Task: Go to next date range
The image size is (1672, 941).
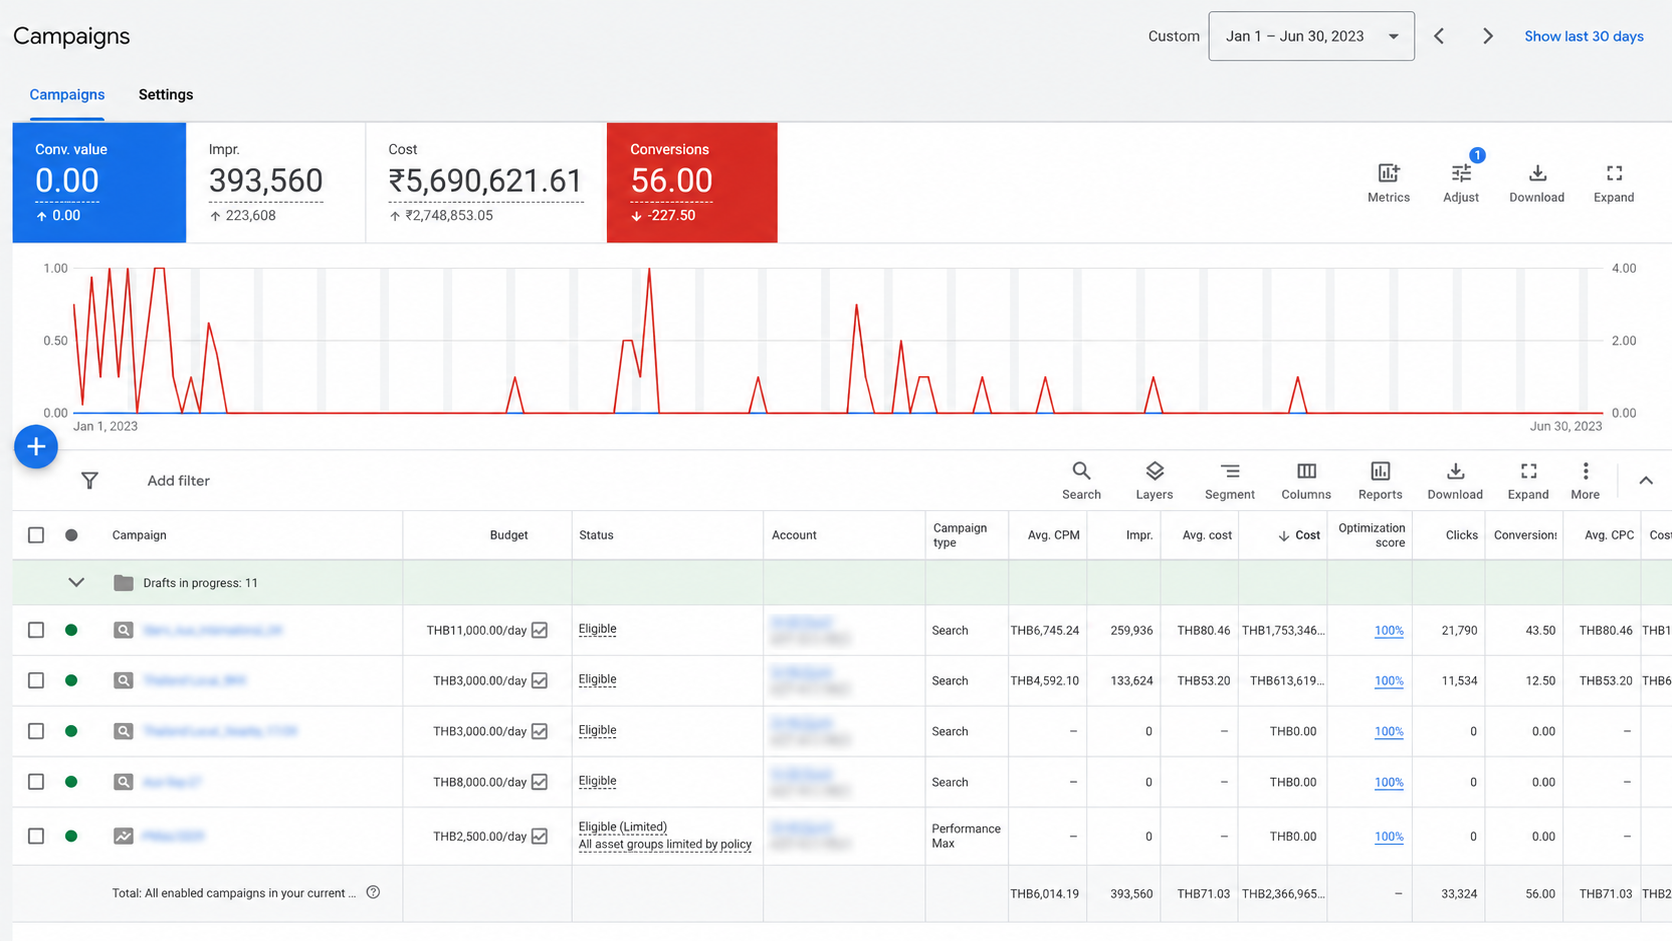Action: pos(1488,36)
